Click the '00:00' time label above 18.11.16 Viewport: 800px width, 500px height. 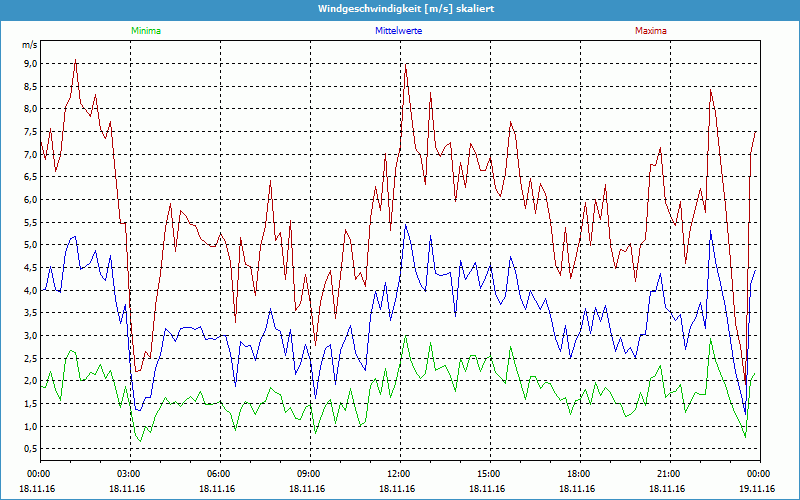(38, 474)
